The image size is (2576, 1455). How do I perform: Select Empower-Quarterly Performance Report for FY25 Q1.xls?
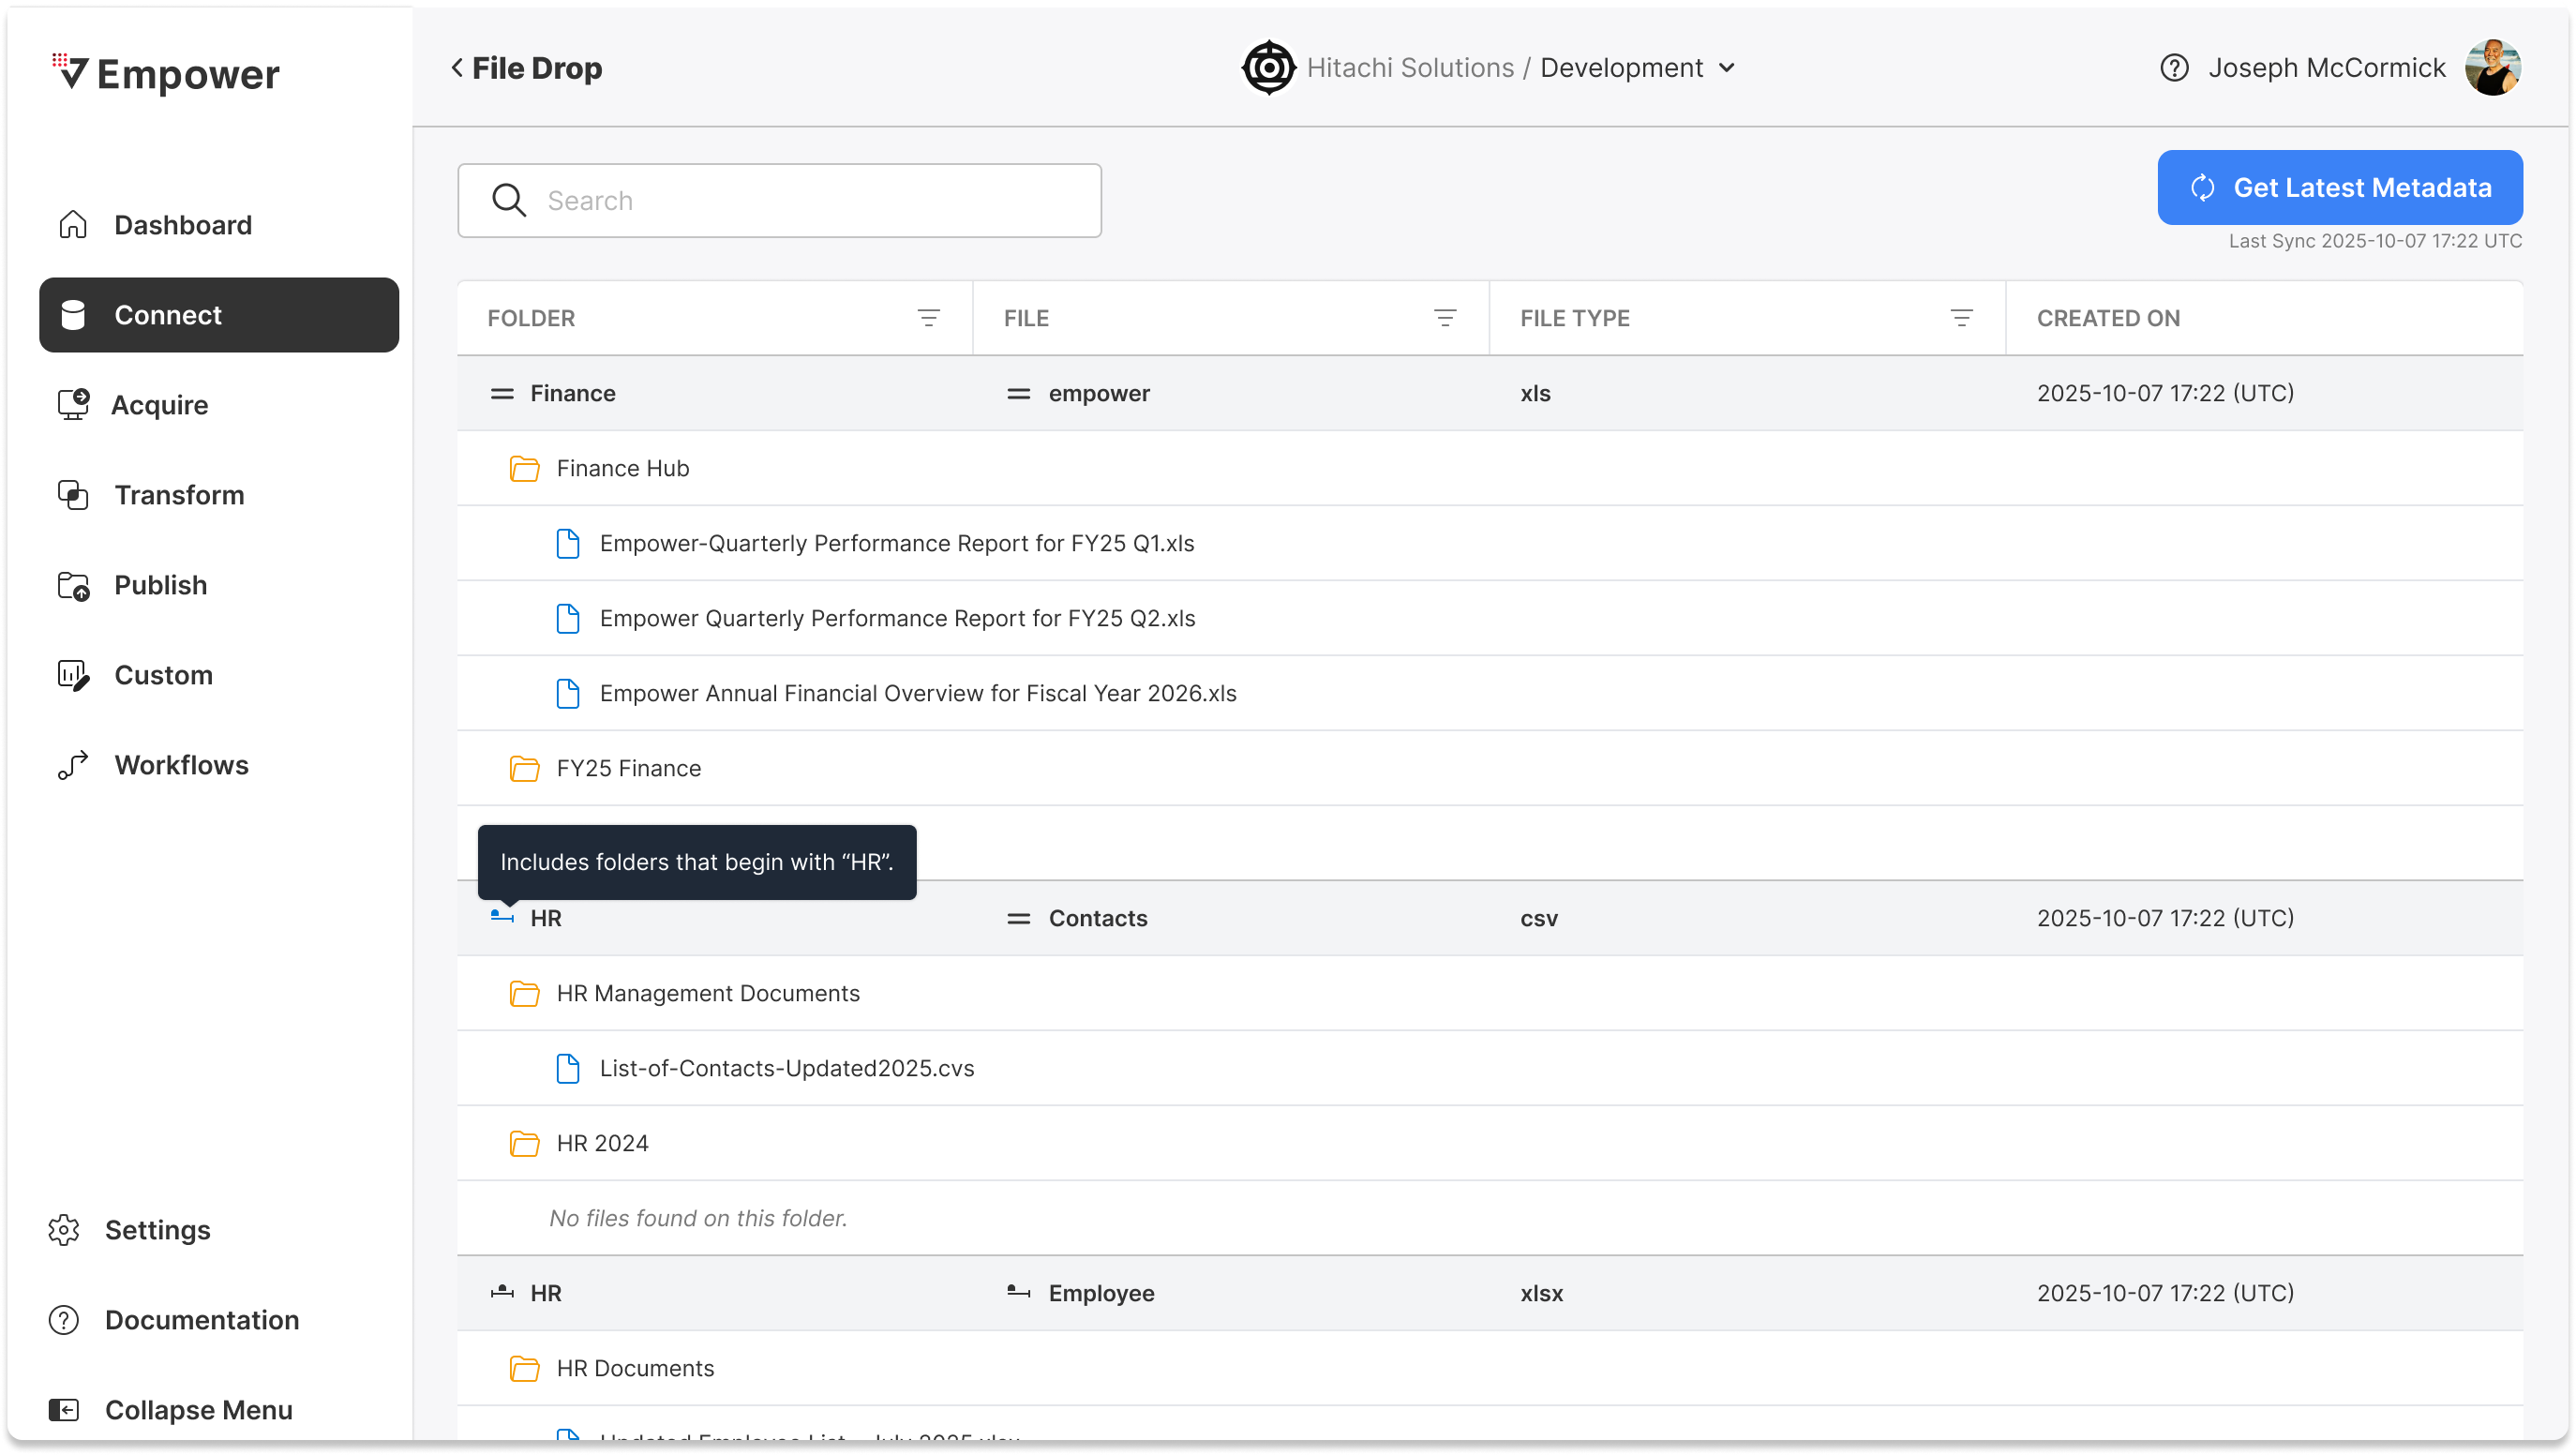[897, 544]
